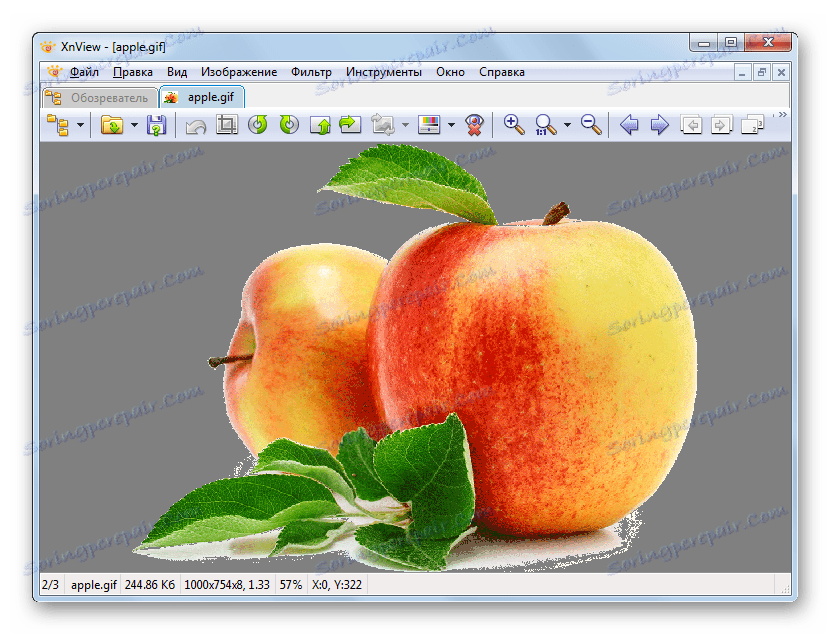Click the 244.86 Кб file size text
This screenshot has height=635, width=831.
pyautogui.click(x=149, y=585)
